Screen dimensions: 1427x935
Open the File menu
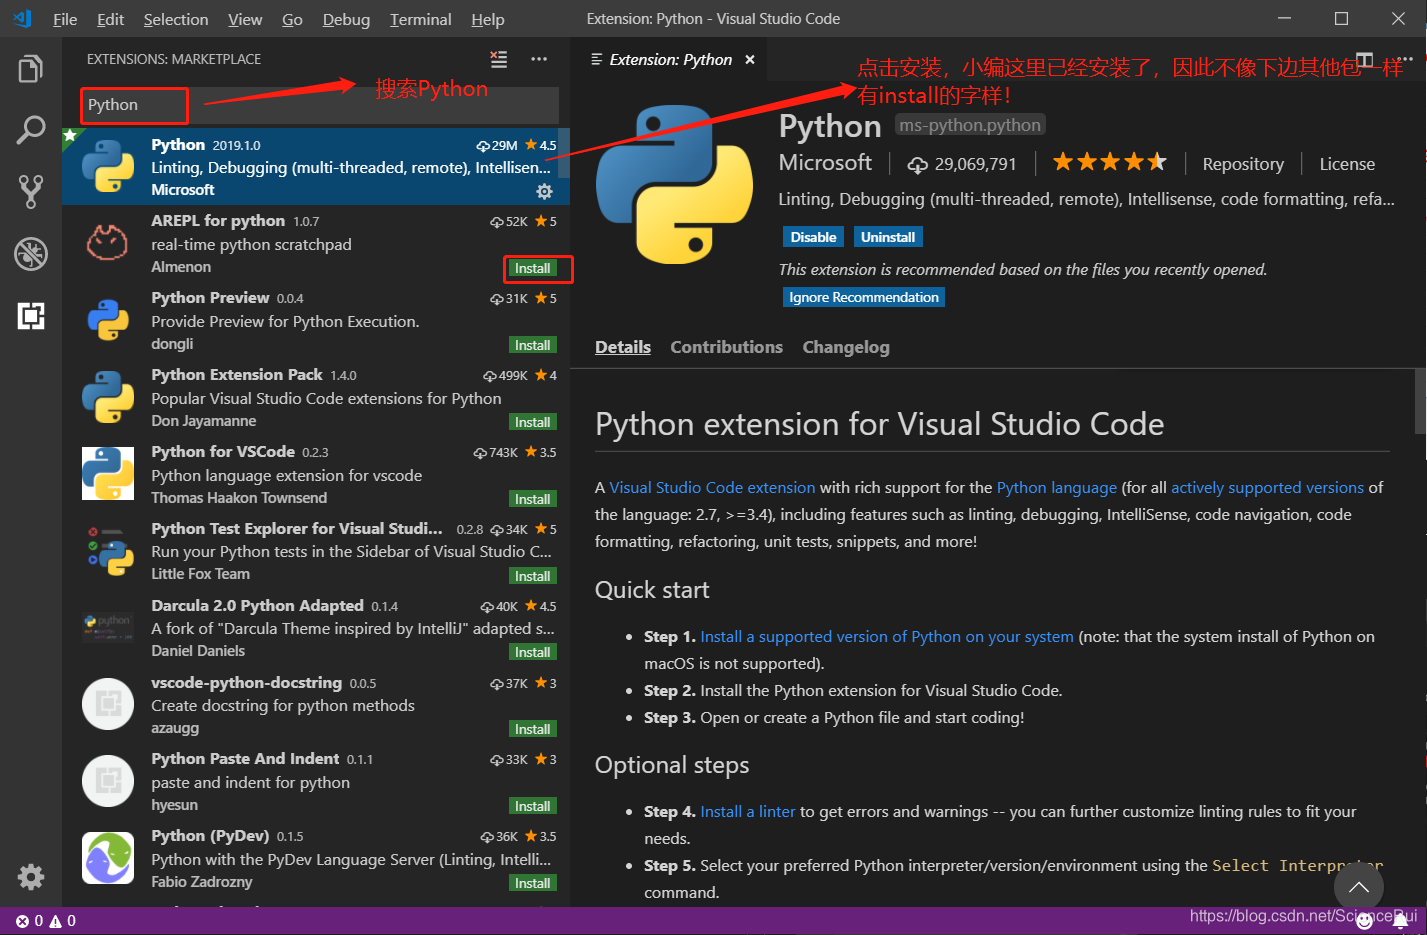(65, 19)
